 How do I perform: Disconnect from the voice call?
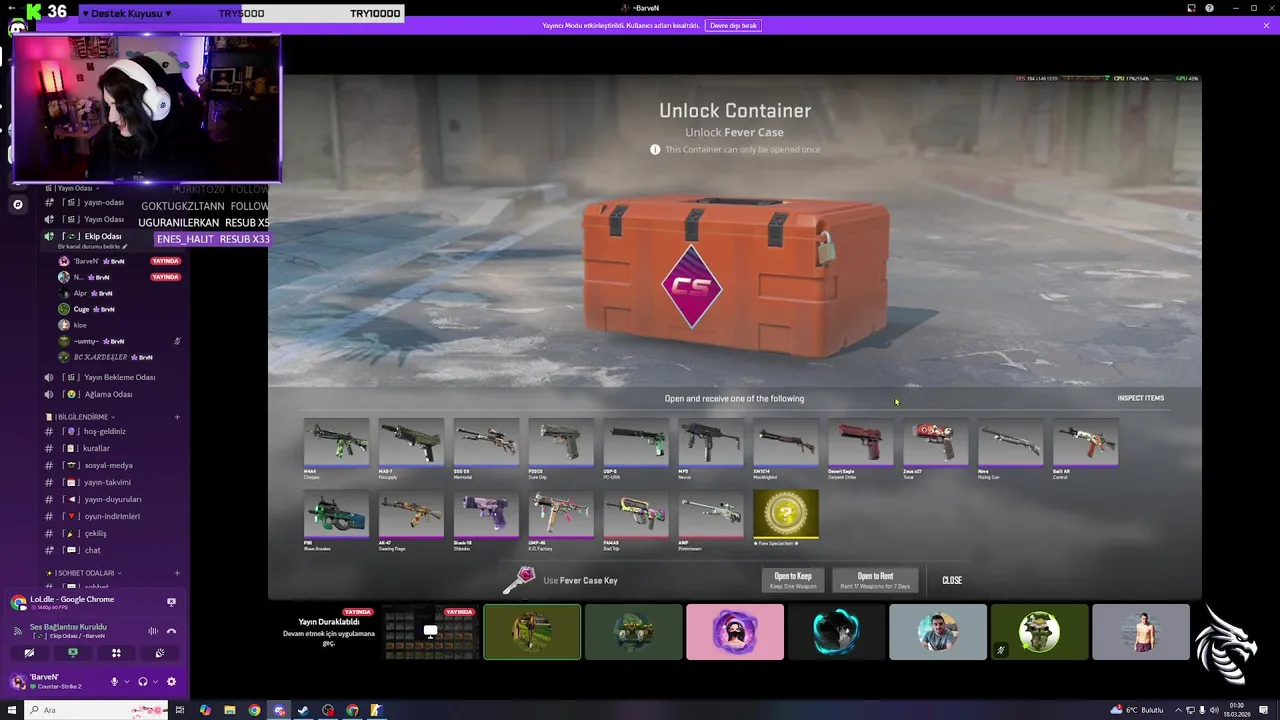point(171,631)
